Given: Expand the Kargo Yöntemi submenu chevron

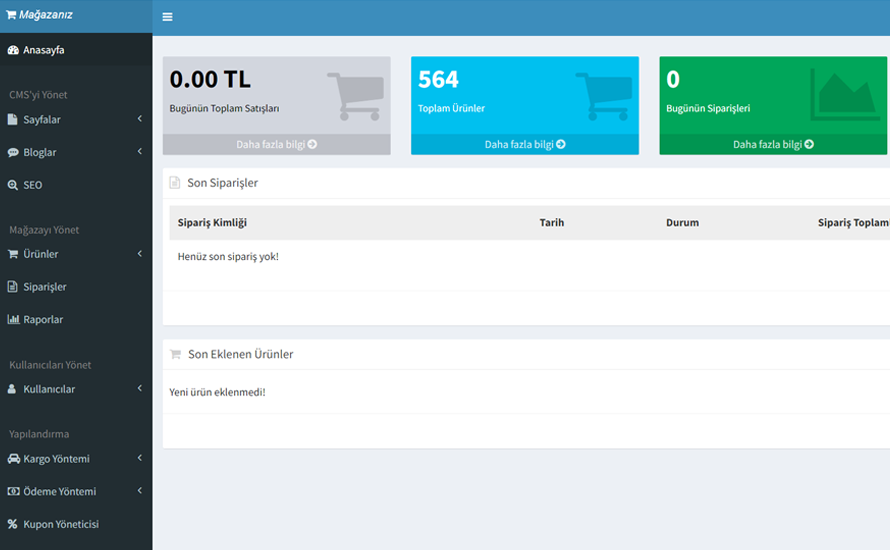Looking at the screenshot, I should (140, 458).
